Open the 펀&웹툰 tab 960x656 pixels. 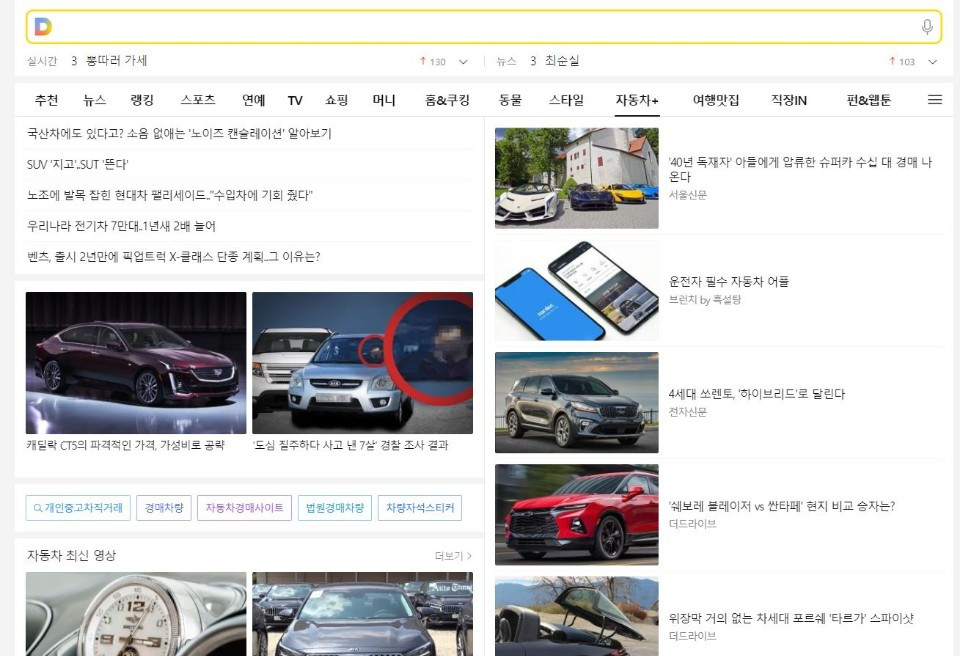868,100
